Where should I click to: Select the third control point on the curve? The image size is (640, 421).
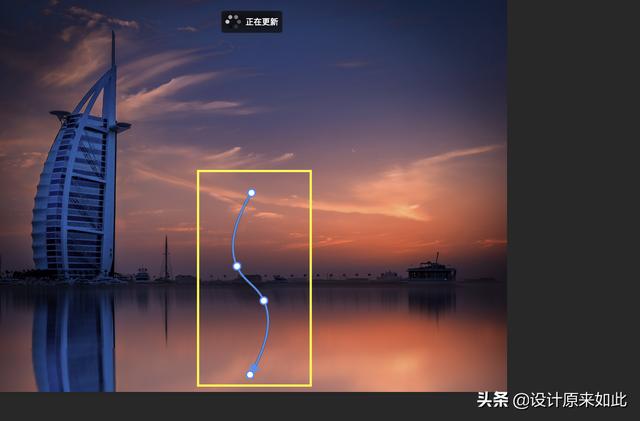click(264, 301)
